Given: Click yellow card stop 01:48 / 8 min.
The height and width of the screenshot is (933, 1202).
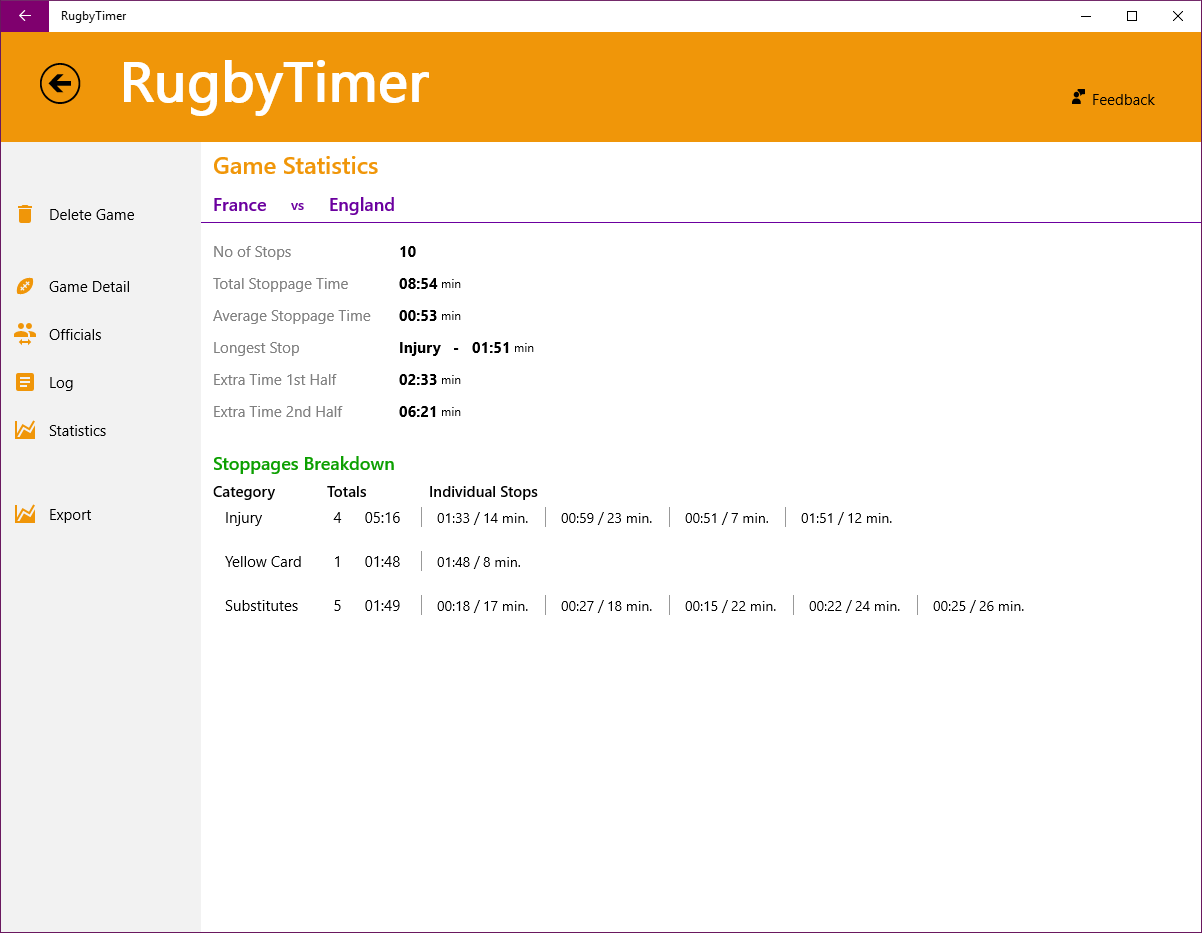Looking at the screenshot, I should [x=479, y=562].
